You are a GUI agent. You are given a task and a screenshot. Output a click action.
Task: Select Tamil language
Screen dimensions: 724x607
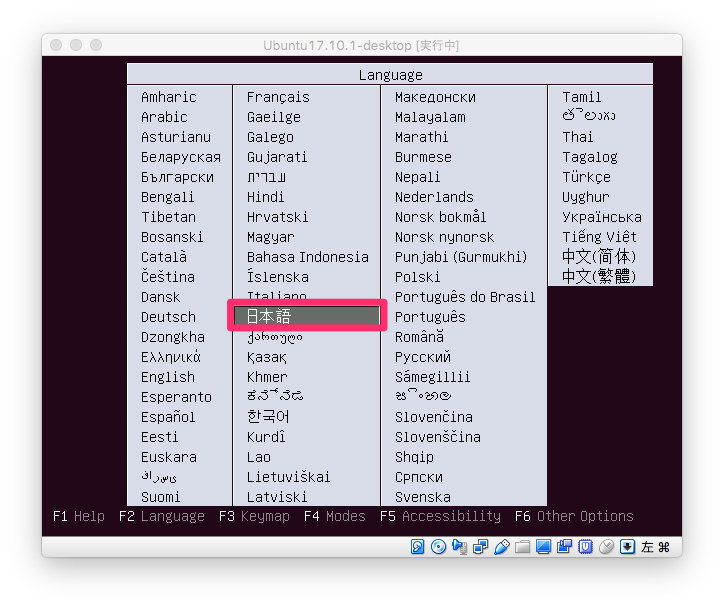582,97
